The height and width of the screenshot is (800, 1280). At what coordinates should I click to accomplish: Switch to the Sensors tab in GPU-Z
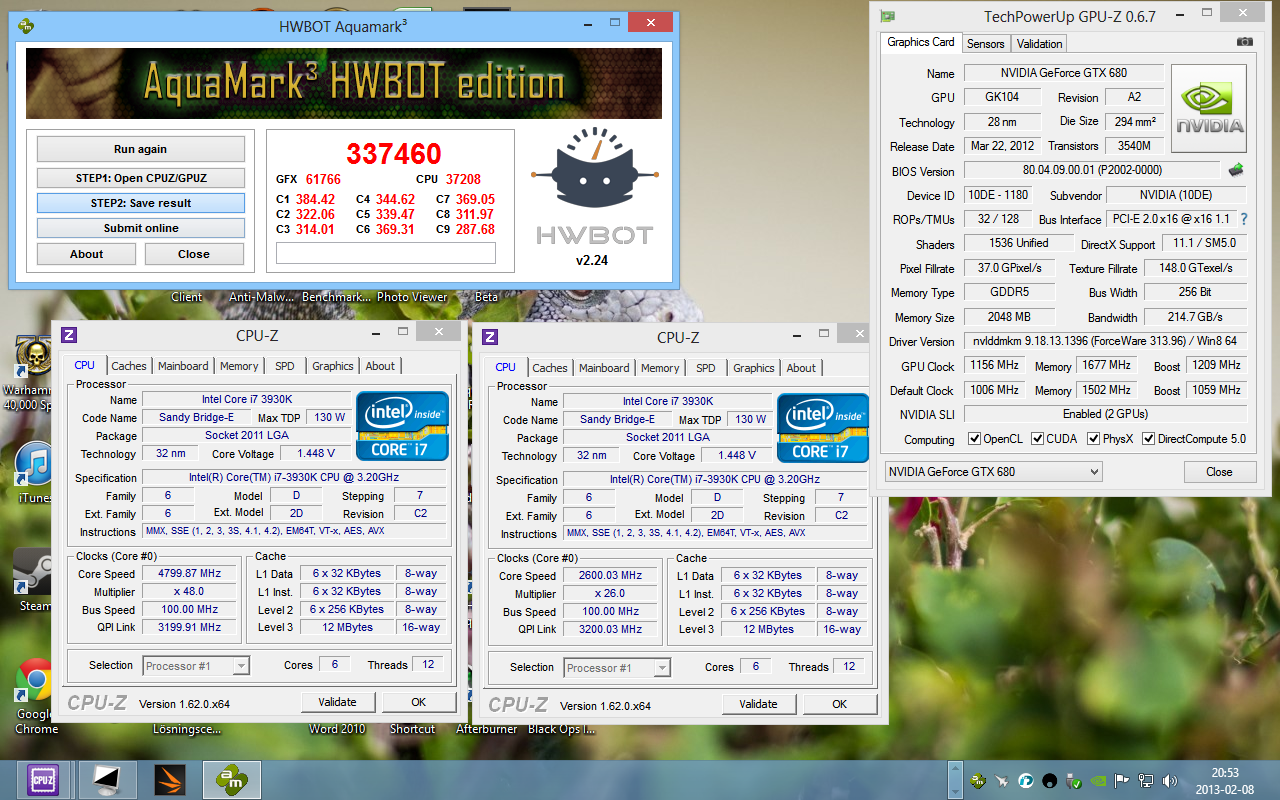click(x=985, y=43)
